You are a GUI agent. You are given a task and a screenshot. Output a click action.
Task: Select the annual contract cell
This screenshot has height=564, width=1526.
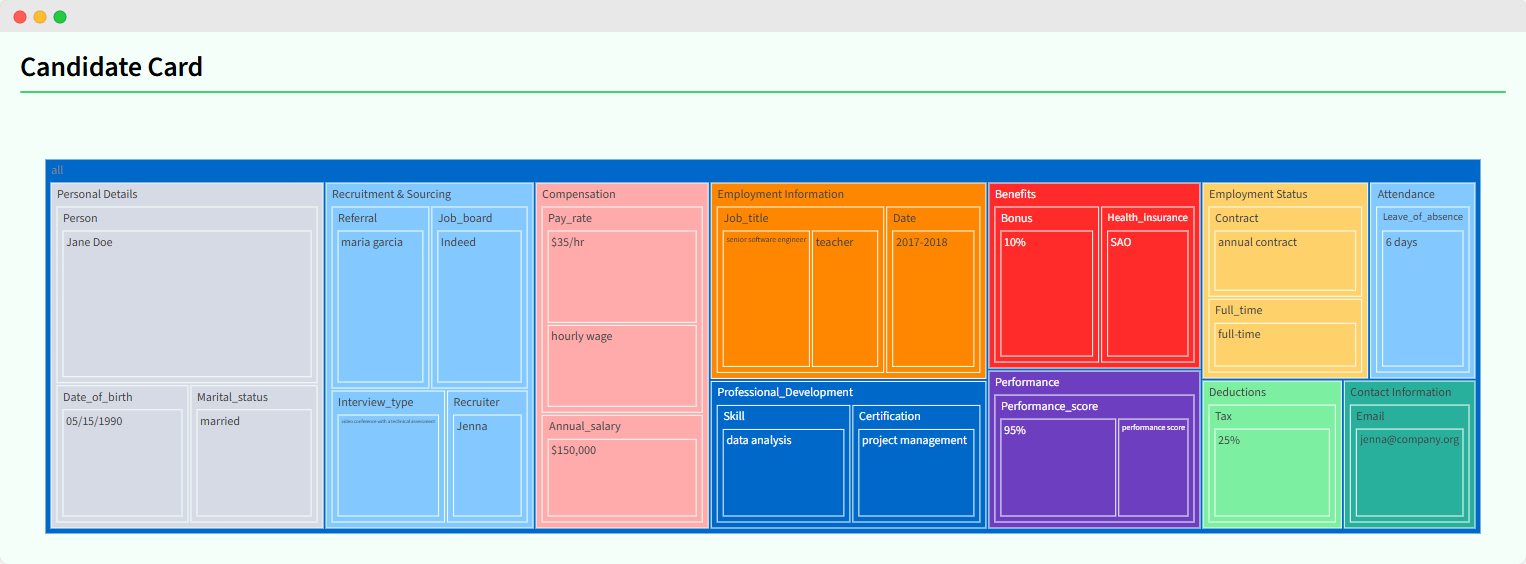coord(1285,260)
